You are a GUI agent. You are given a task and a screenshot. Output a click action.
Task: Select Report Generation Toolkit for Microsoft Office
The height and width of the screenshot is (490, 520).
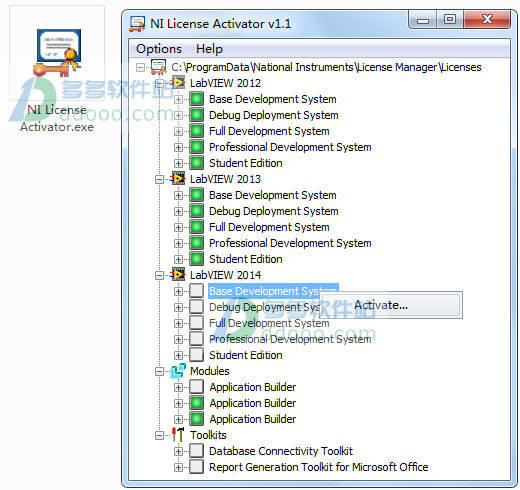coord(318,467)
